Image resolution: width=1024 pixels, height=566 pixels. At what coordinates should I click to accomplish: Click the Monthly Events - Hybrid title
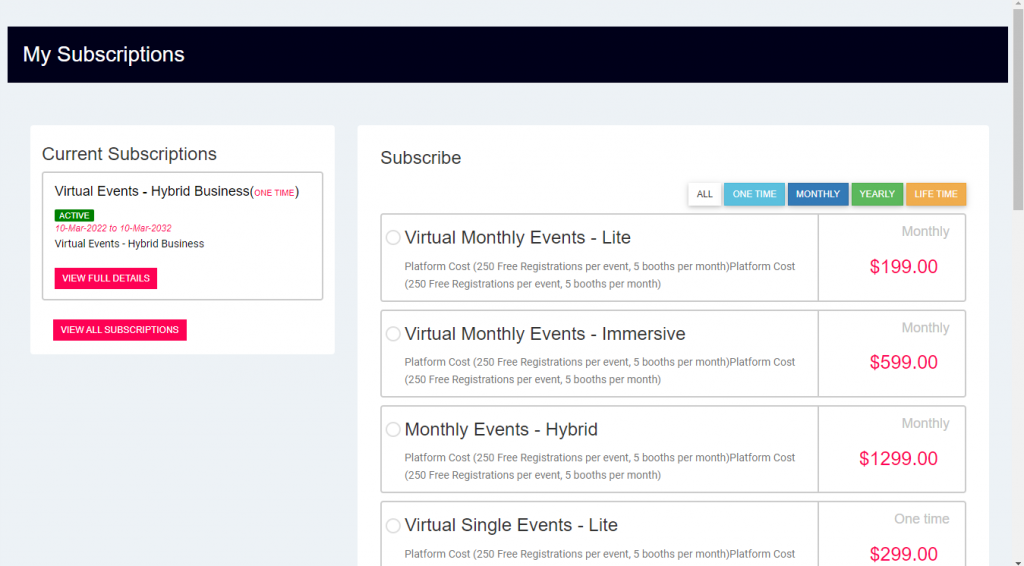click(x=501, y=430)
